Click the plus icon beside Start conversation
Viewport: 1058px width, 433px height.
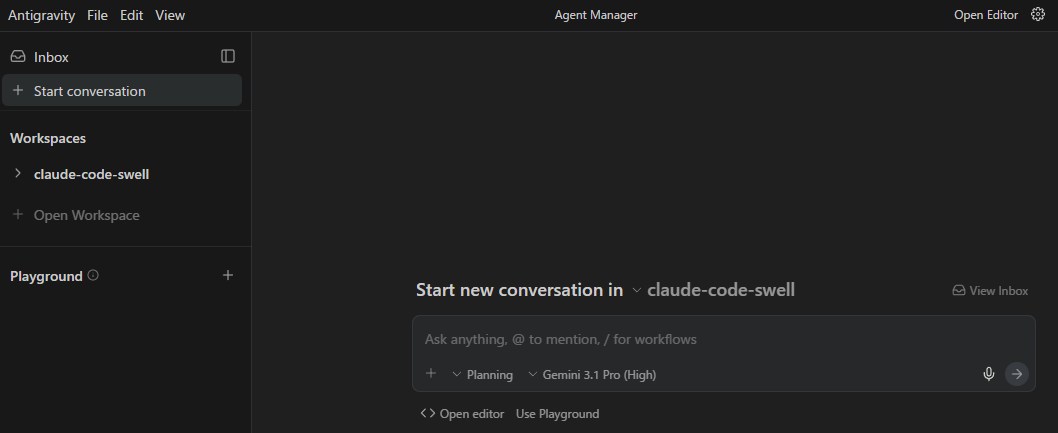pyautogui.click(x=18, y=91)
